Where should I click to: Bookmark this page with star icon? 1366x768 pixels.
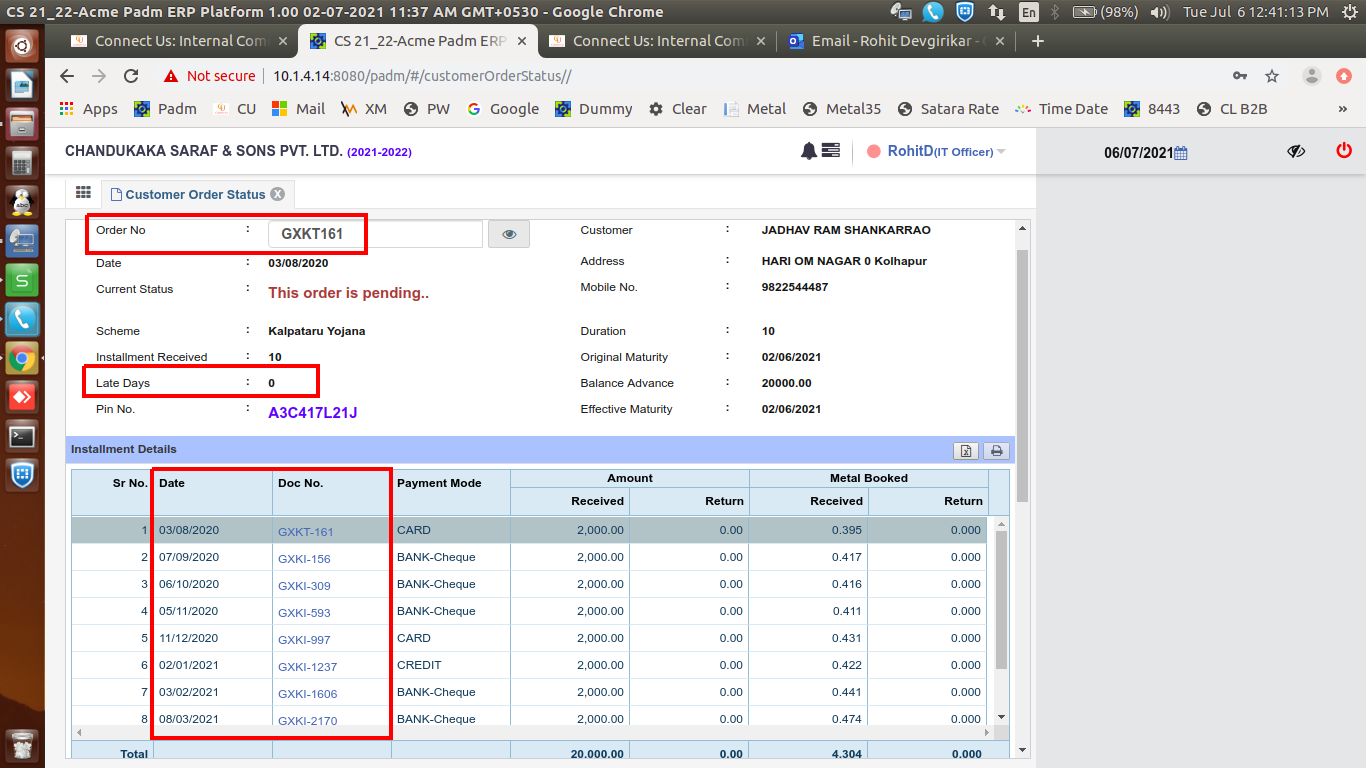(1272, 76)
